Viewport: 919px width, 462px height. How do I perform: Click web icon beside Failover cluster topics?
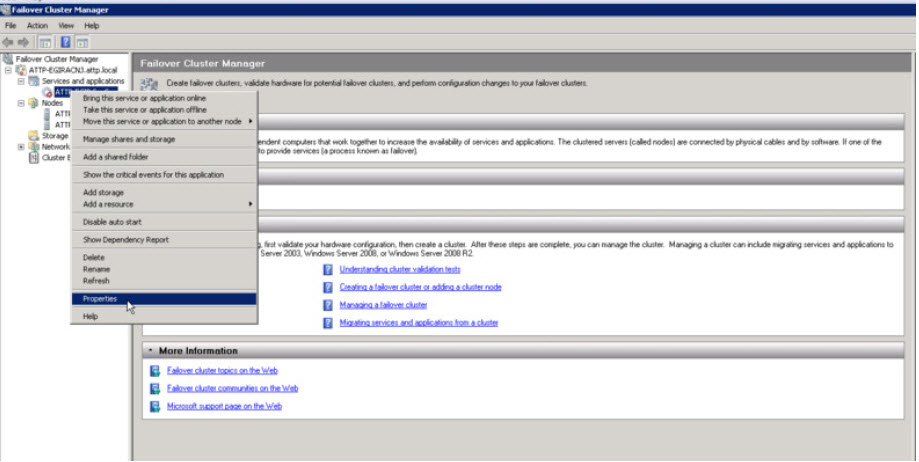click(155, 371)
